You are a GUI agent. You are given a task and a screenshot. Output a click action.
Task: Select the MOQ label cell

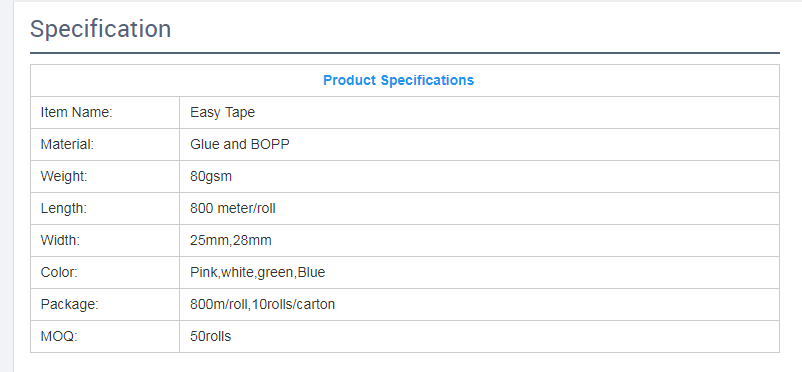(105, 337)
